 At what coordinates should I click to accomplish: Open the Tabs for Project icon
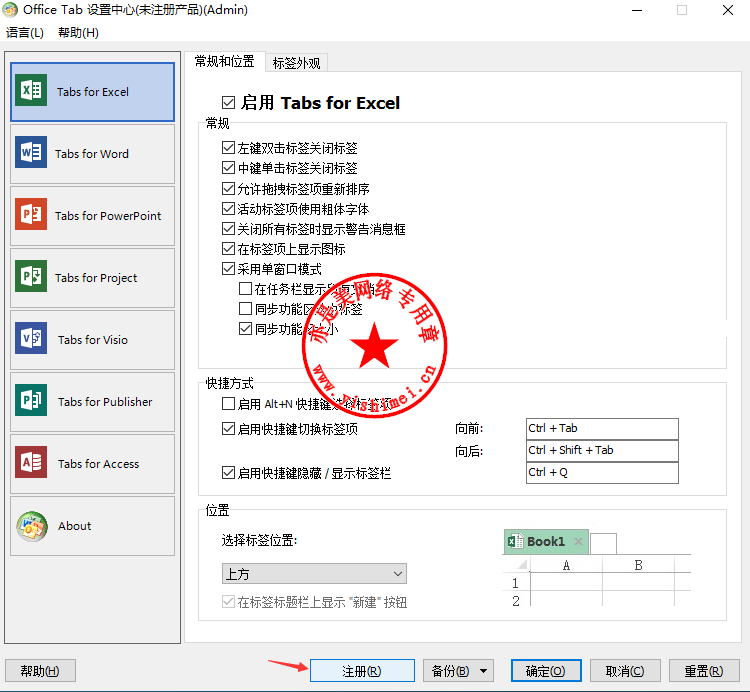pos(31,276)
